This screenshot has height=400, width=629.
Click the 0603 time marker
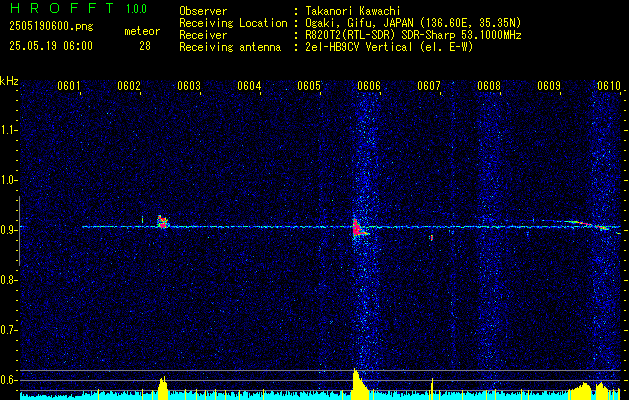point(189,86)
